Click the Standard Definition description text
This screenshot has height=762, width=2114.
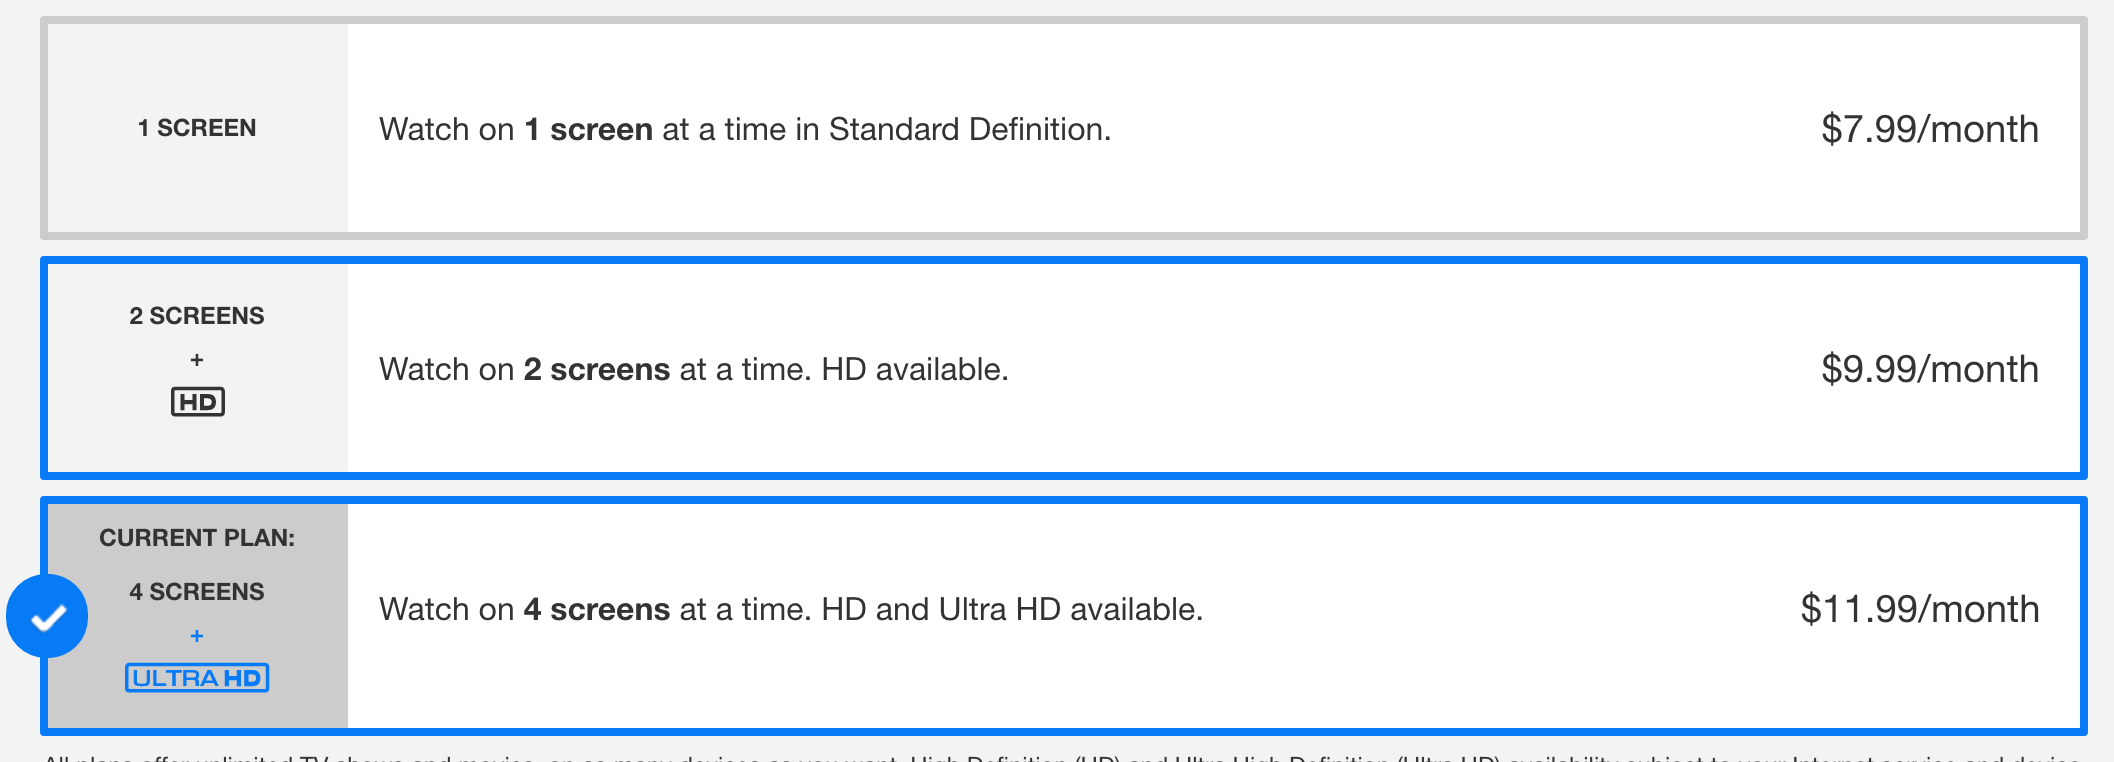tap(744, 129)
